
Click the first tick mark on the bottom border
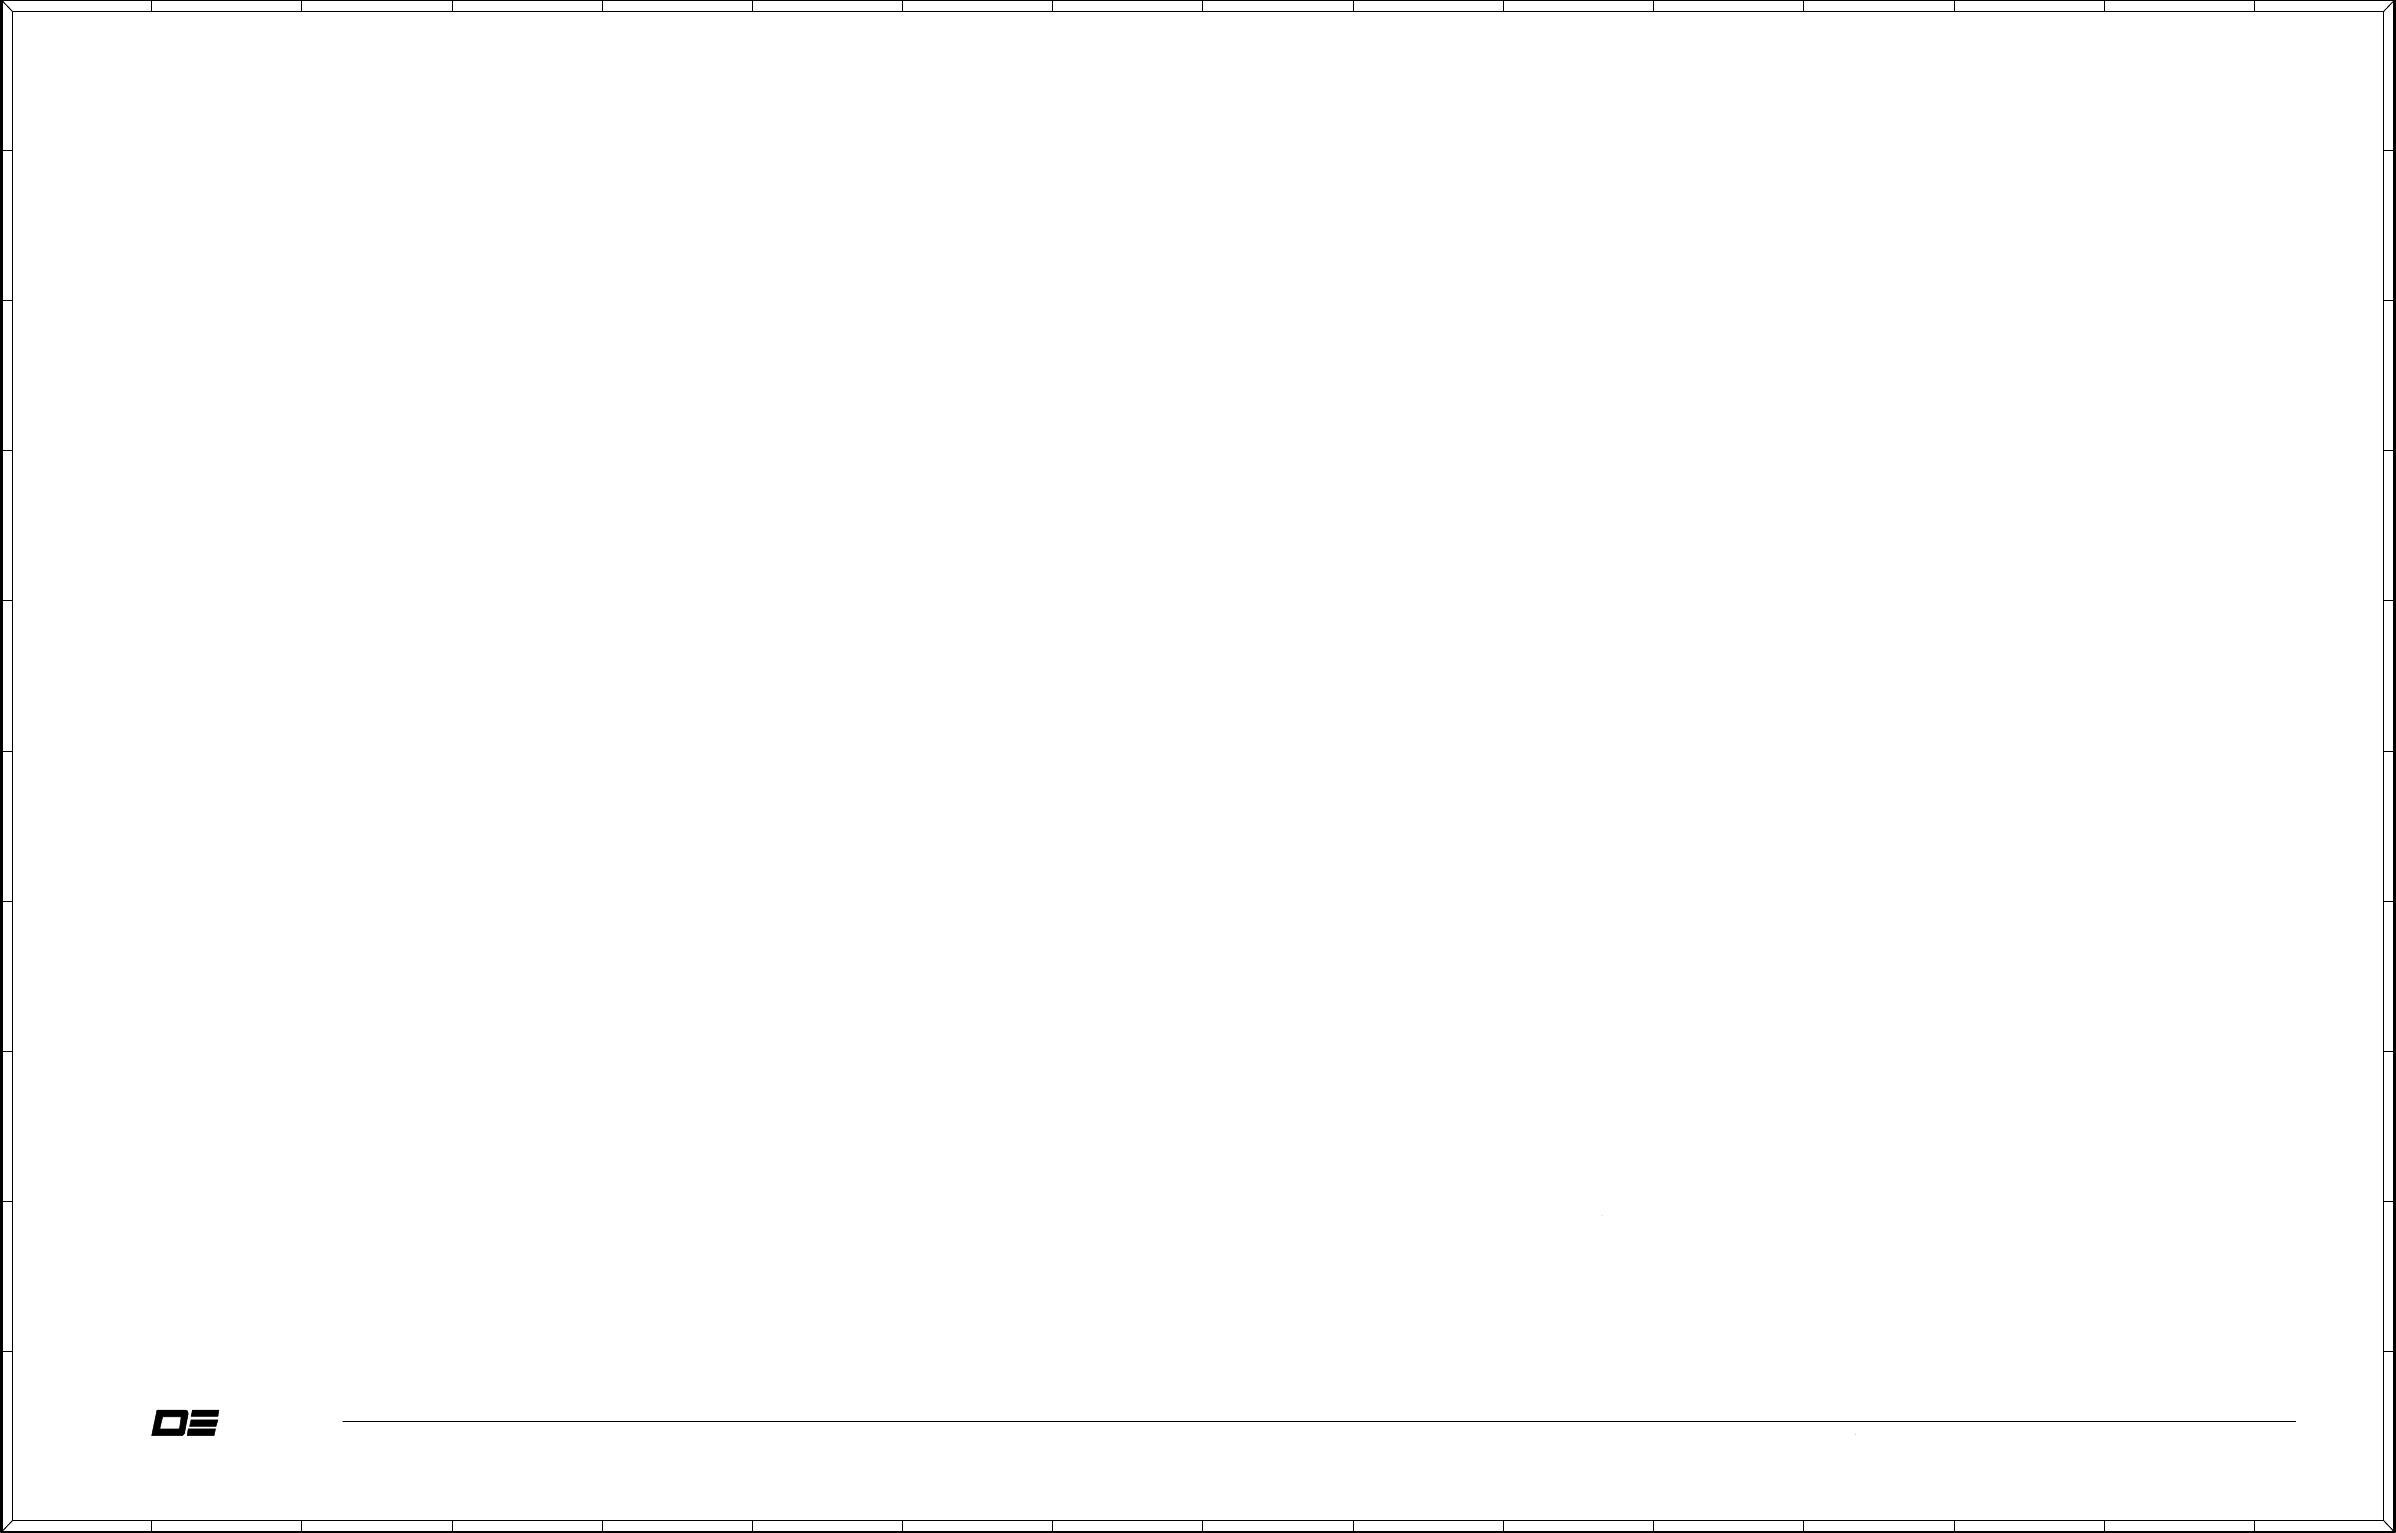[151, 1526]
